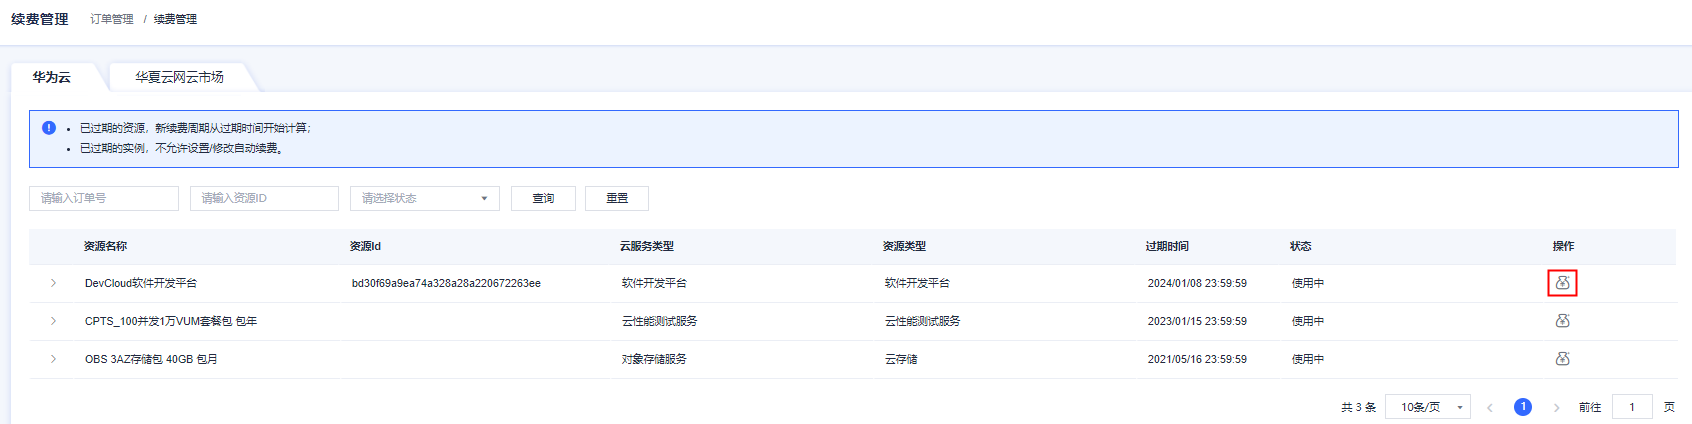The width and height of the screenshot is (1692, 424).
Task: Go to the previous page arrow
Action: click(x=1489, y=407)
